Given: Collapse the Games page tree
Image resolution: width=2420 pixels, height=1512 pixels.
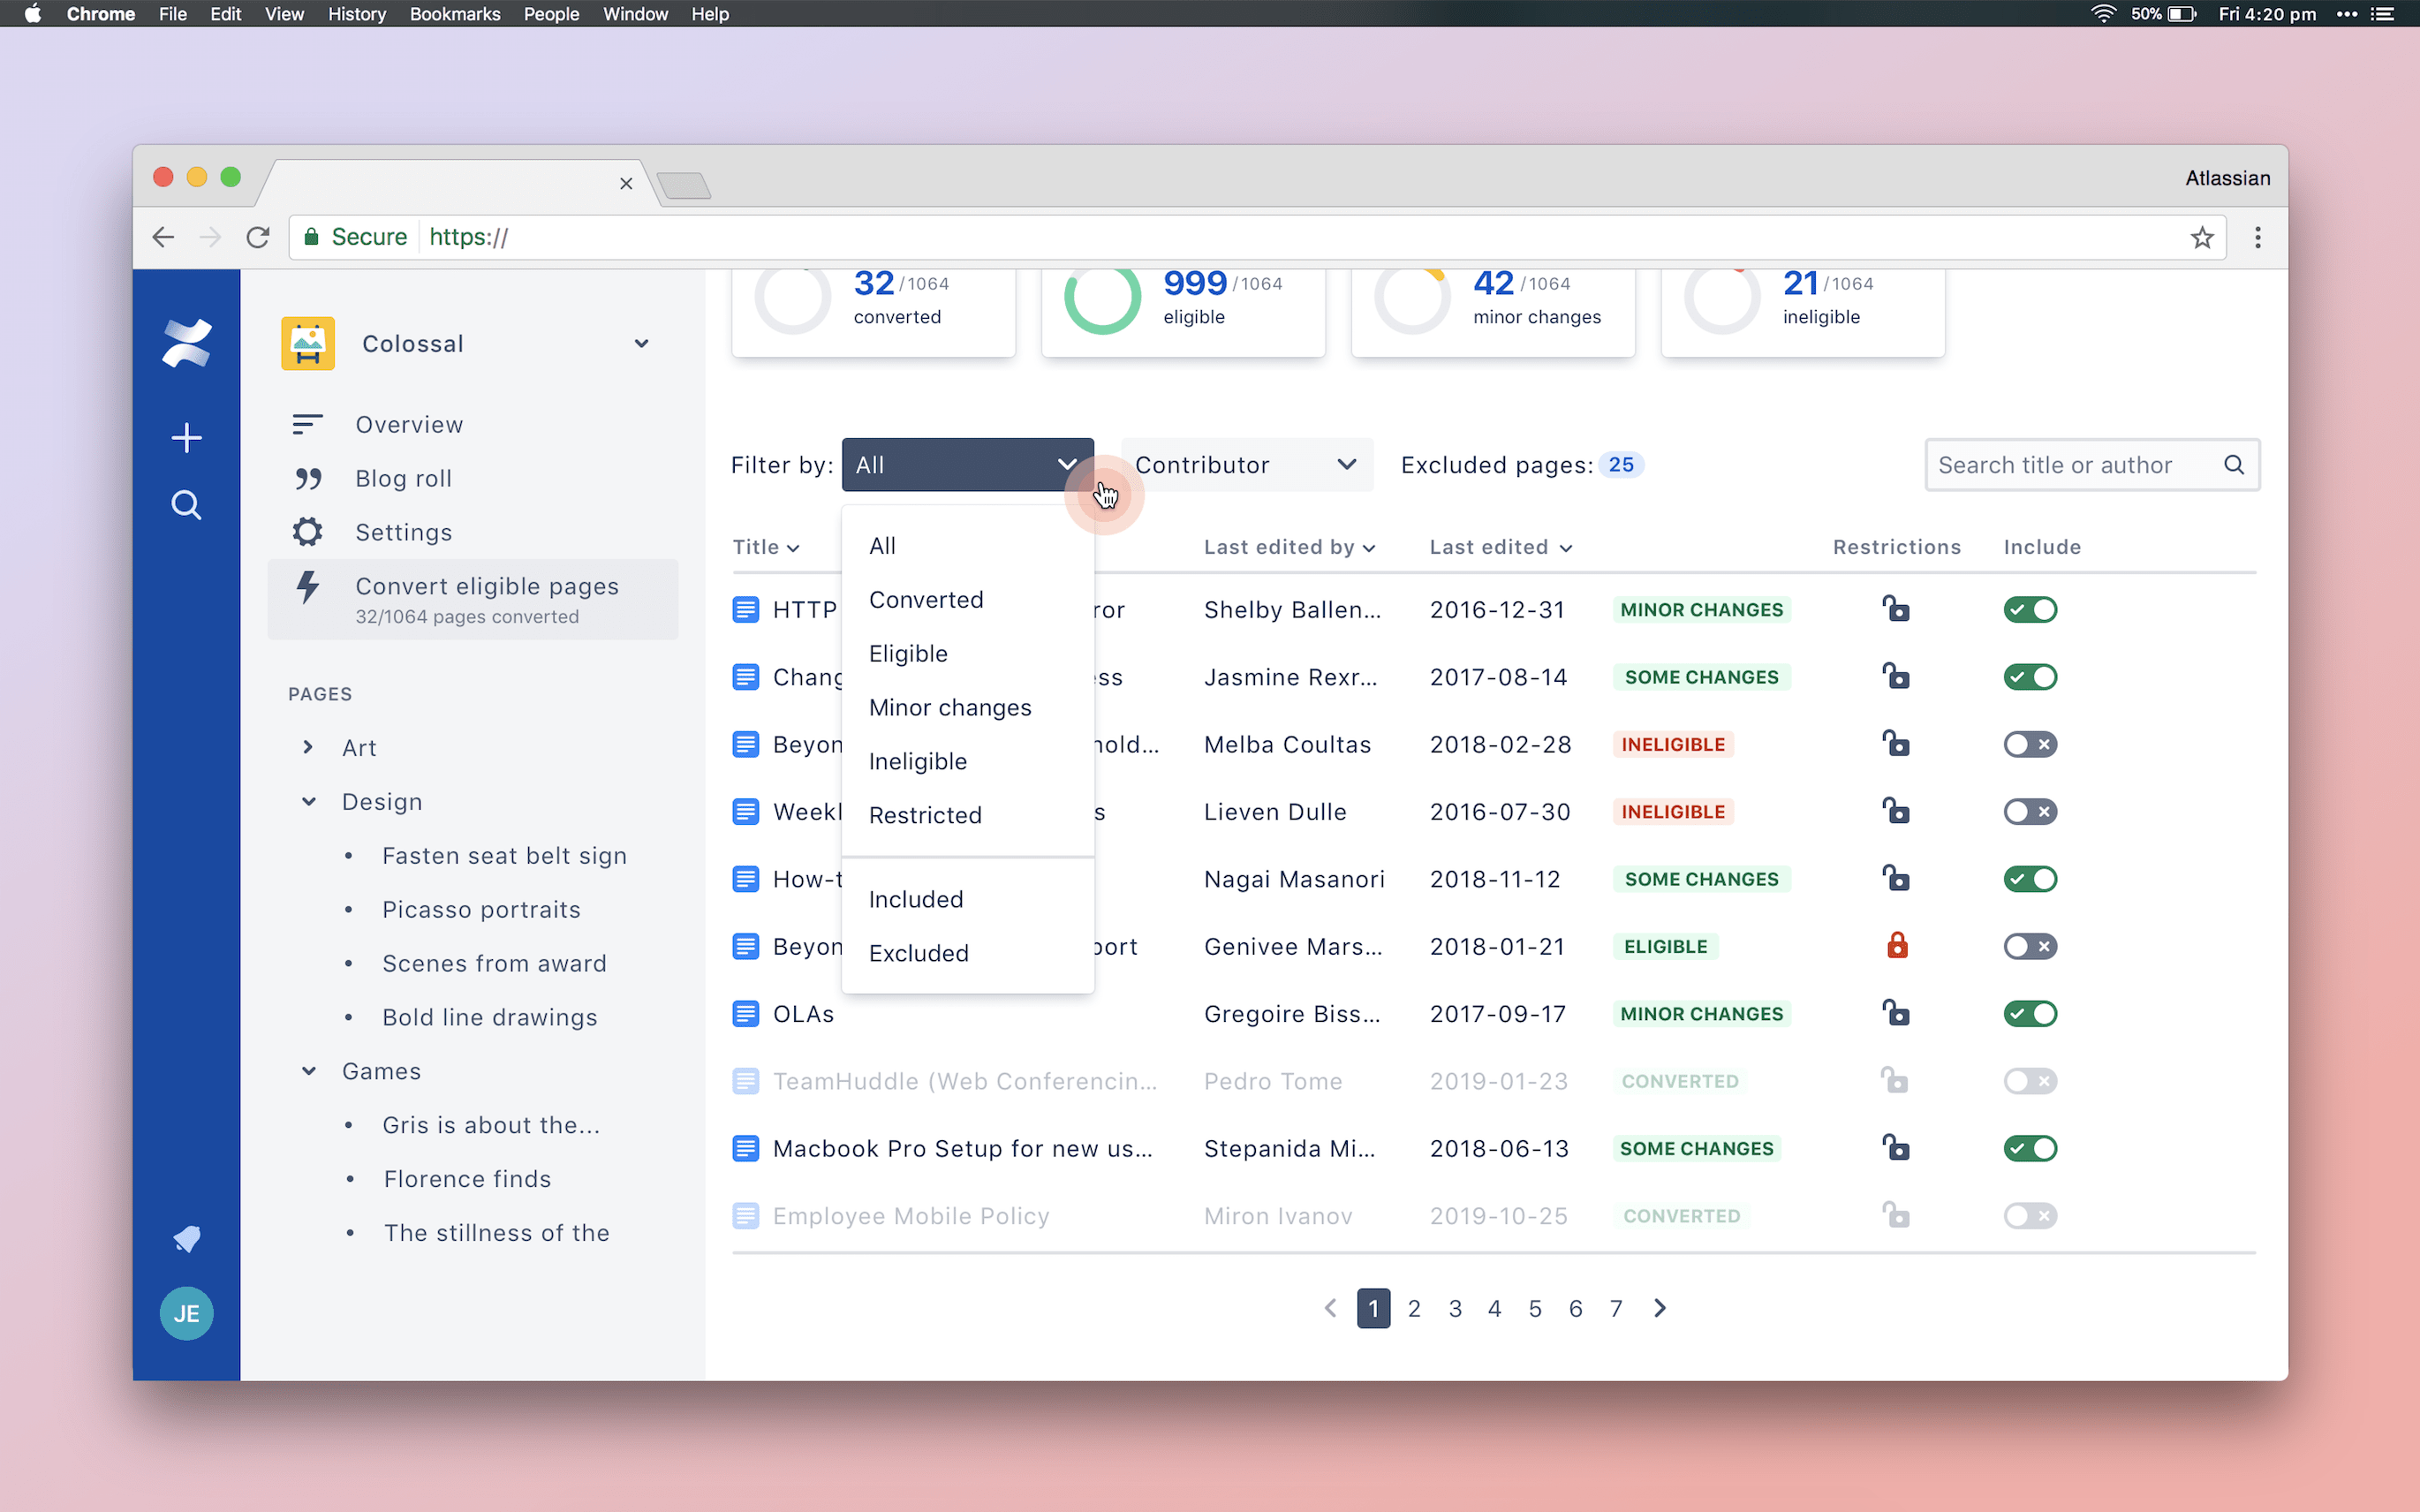Looking at the screenshot, I should 308,1071.
